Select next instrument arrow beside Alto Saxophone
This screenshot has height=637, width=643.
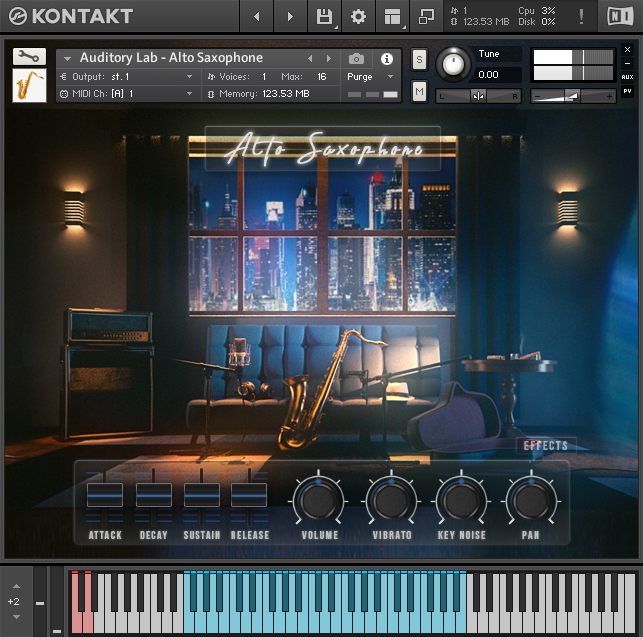click(x=328, y=59)
